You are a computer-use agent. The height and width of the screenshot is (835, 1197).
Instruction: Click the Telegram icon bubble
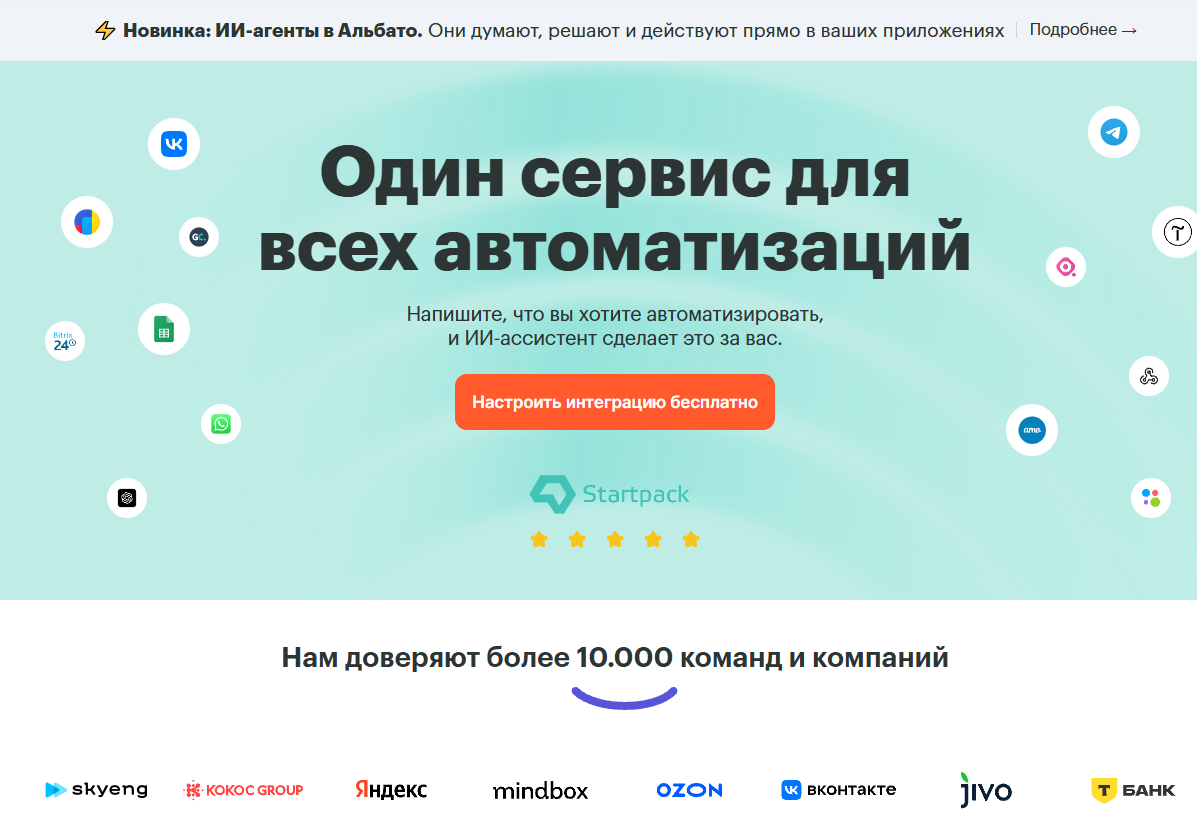pos(1114,132)
